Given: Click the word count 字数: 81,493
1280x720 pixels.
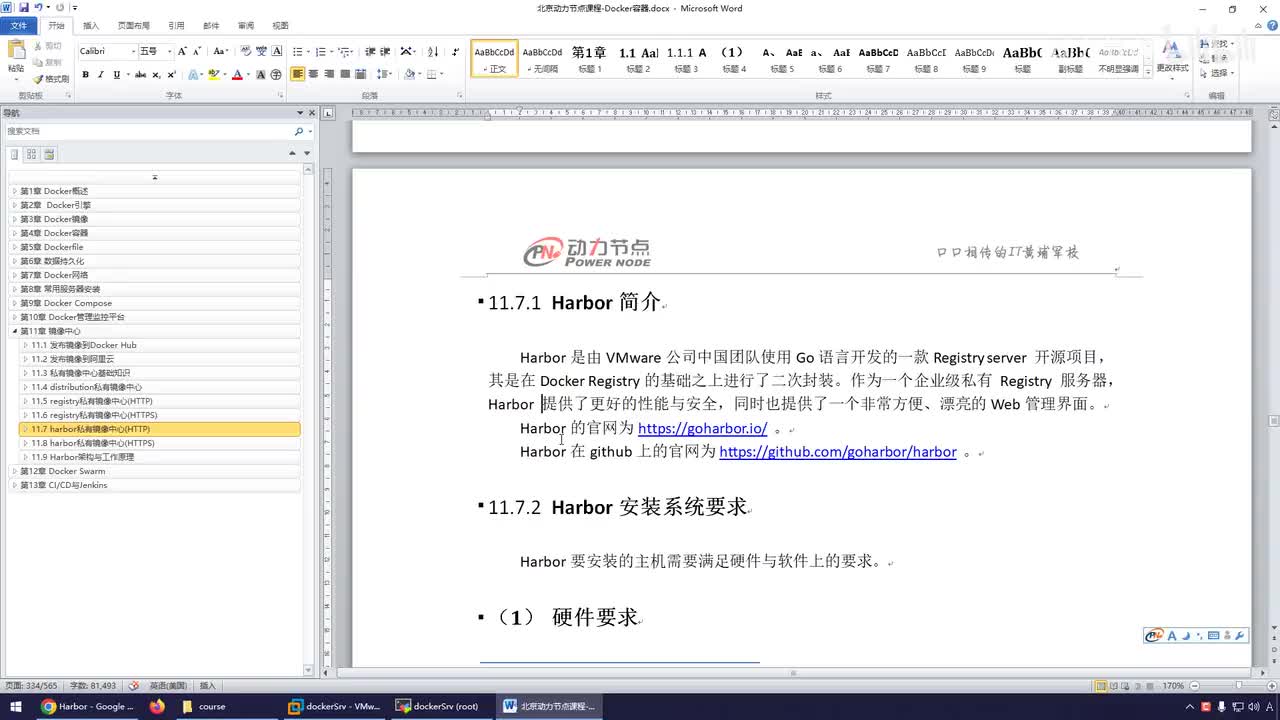Looking at the screenshot, I should pyautogui.click(x=93, y=686).
